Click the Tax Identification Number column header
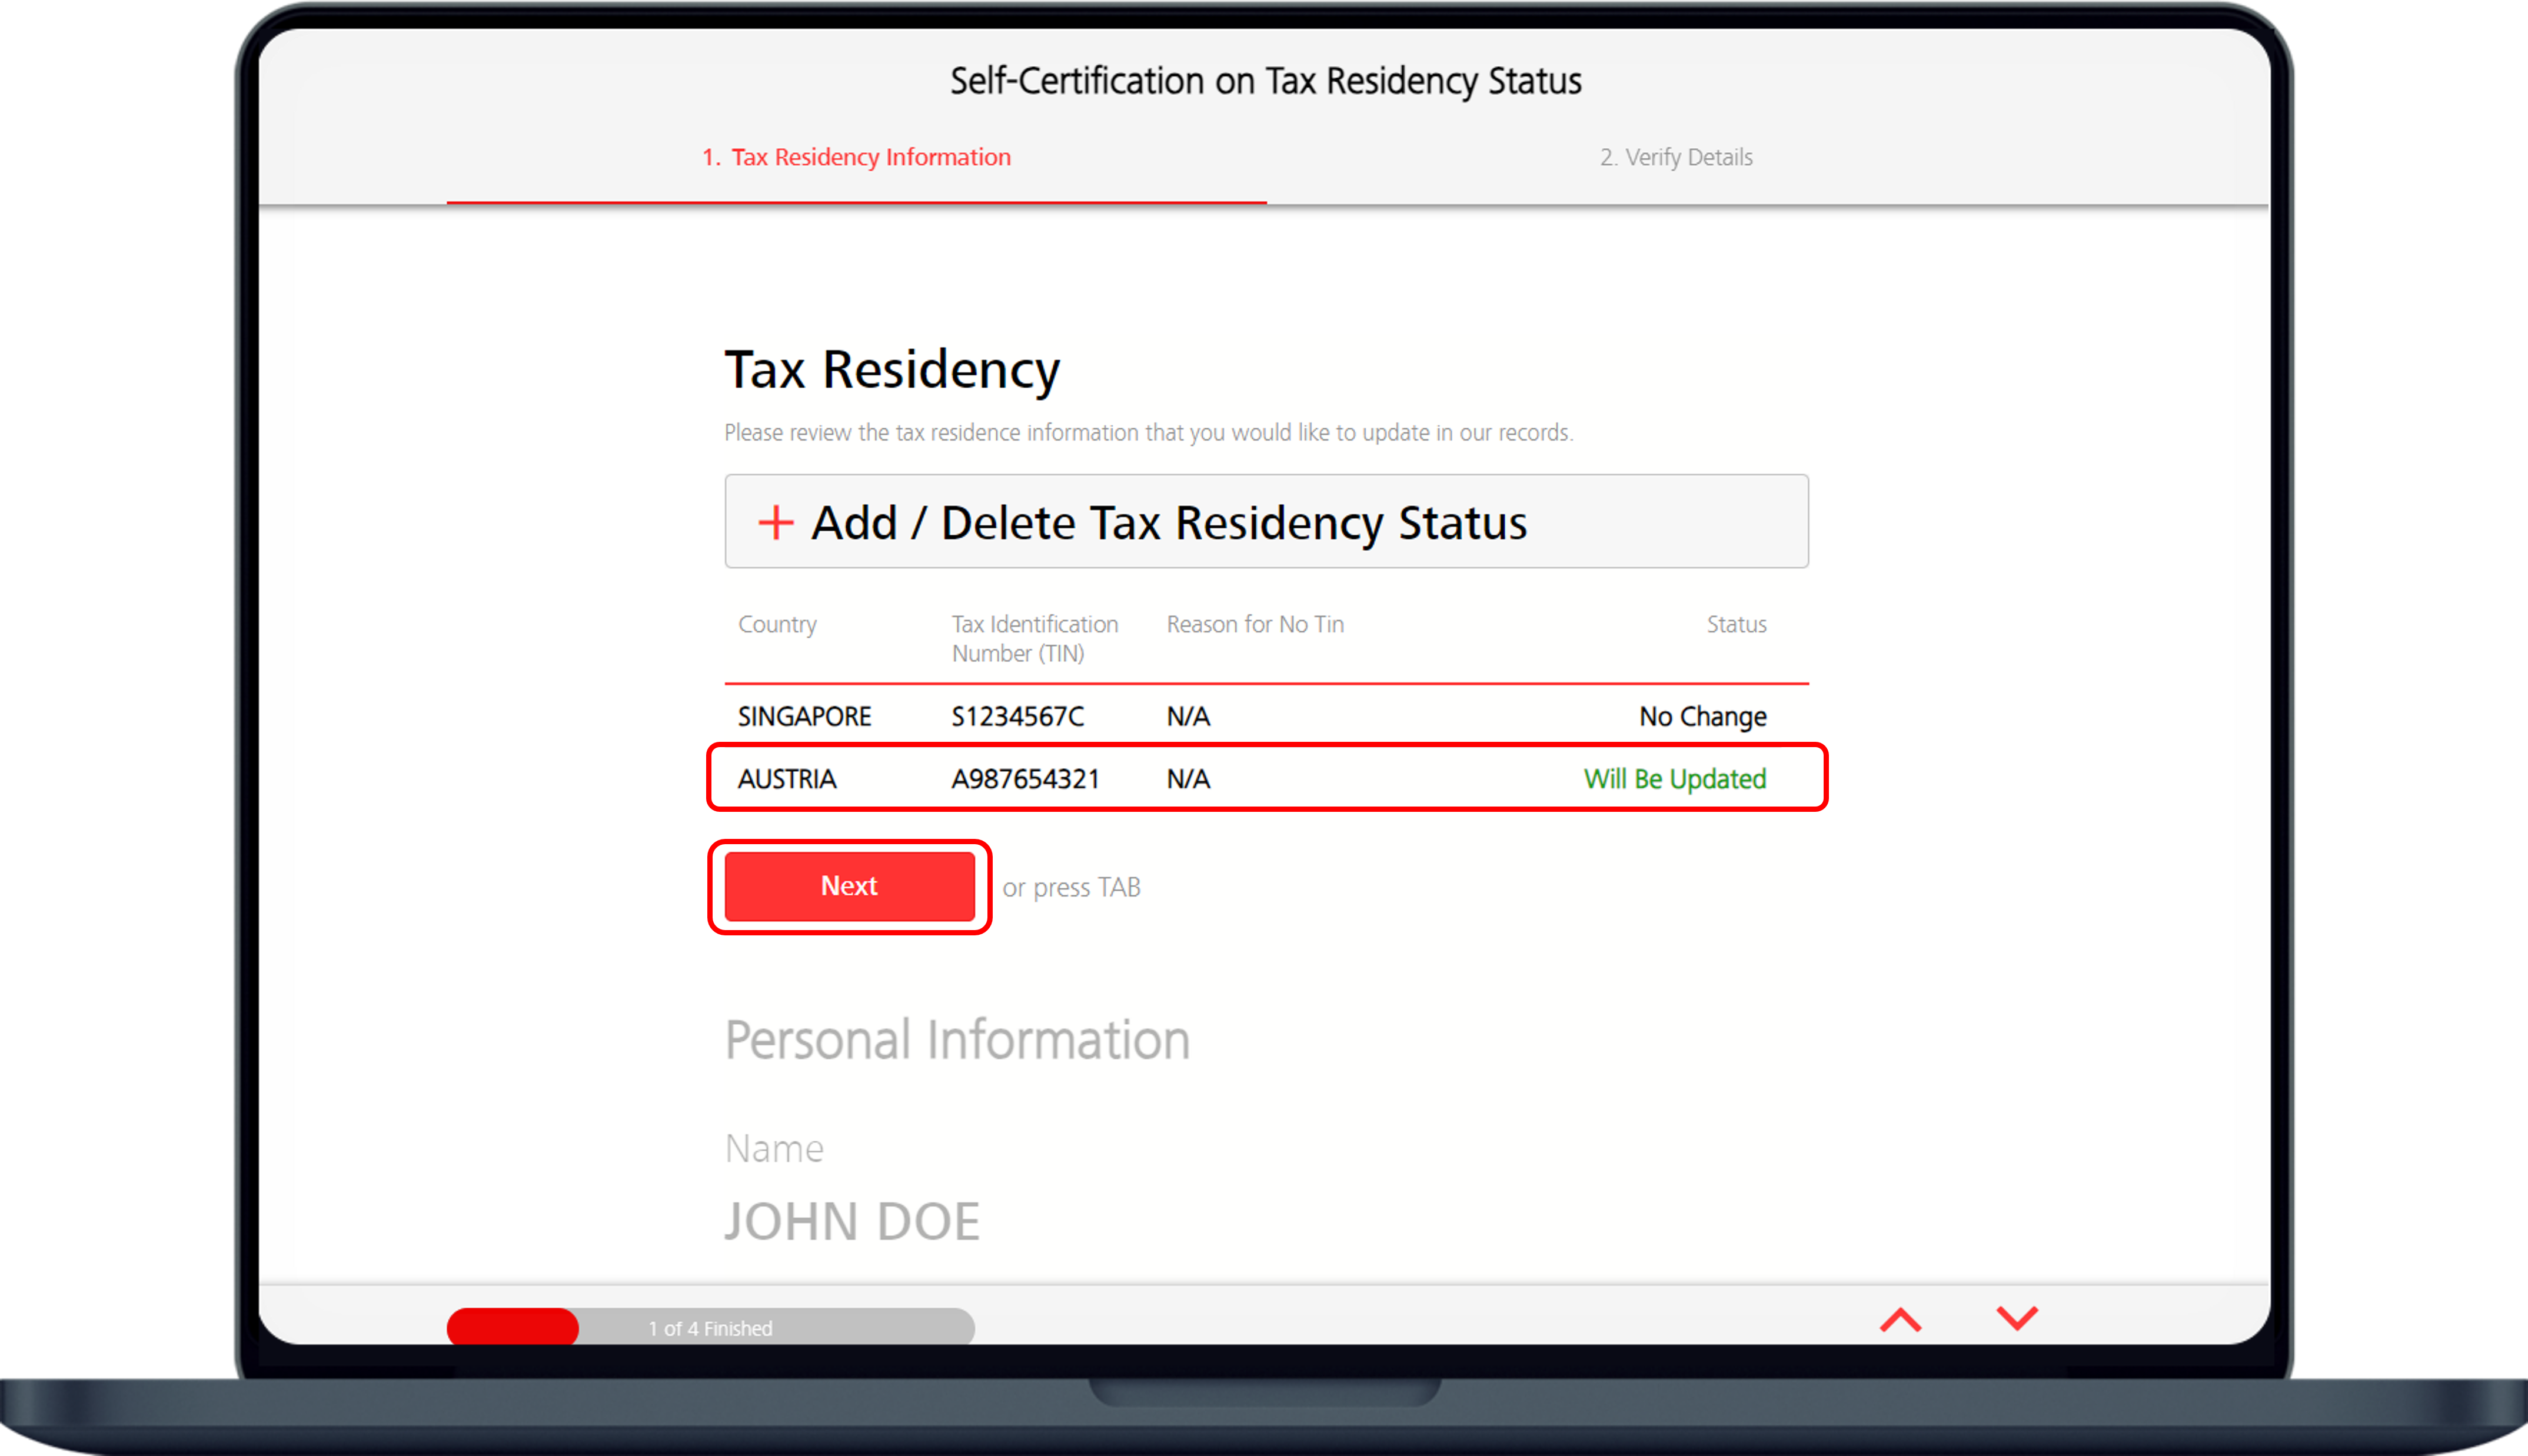2528x1456 pixels. pyautogui.click(x=1034, y=638)
